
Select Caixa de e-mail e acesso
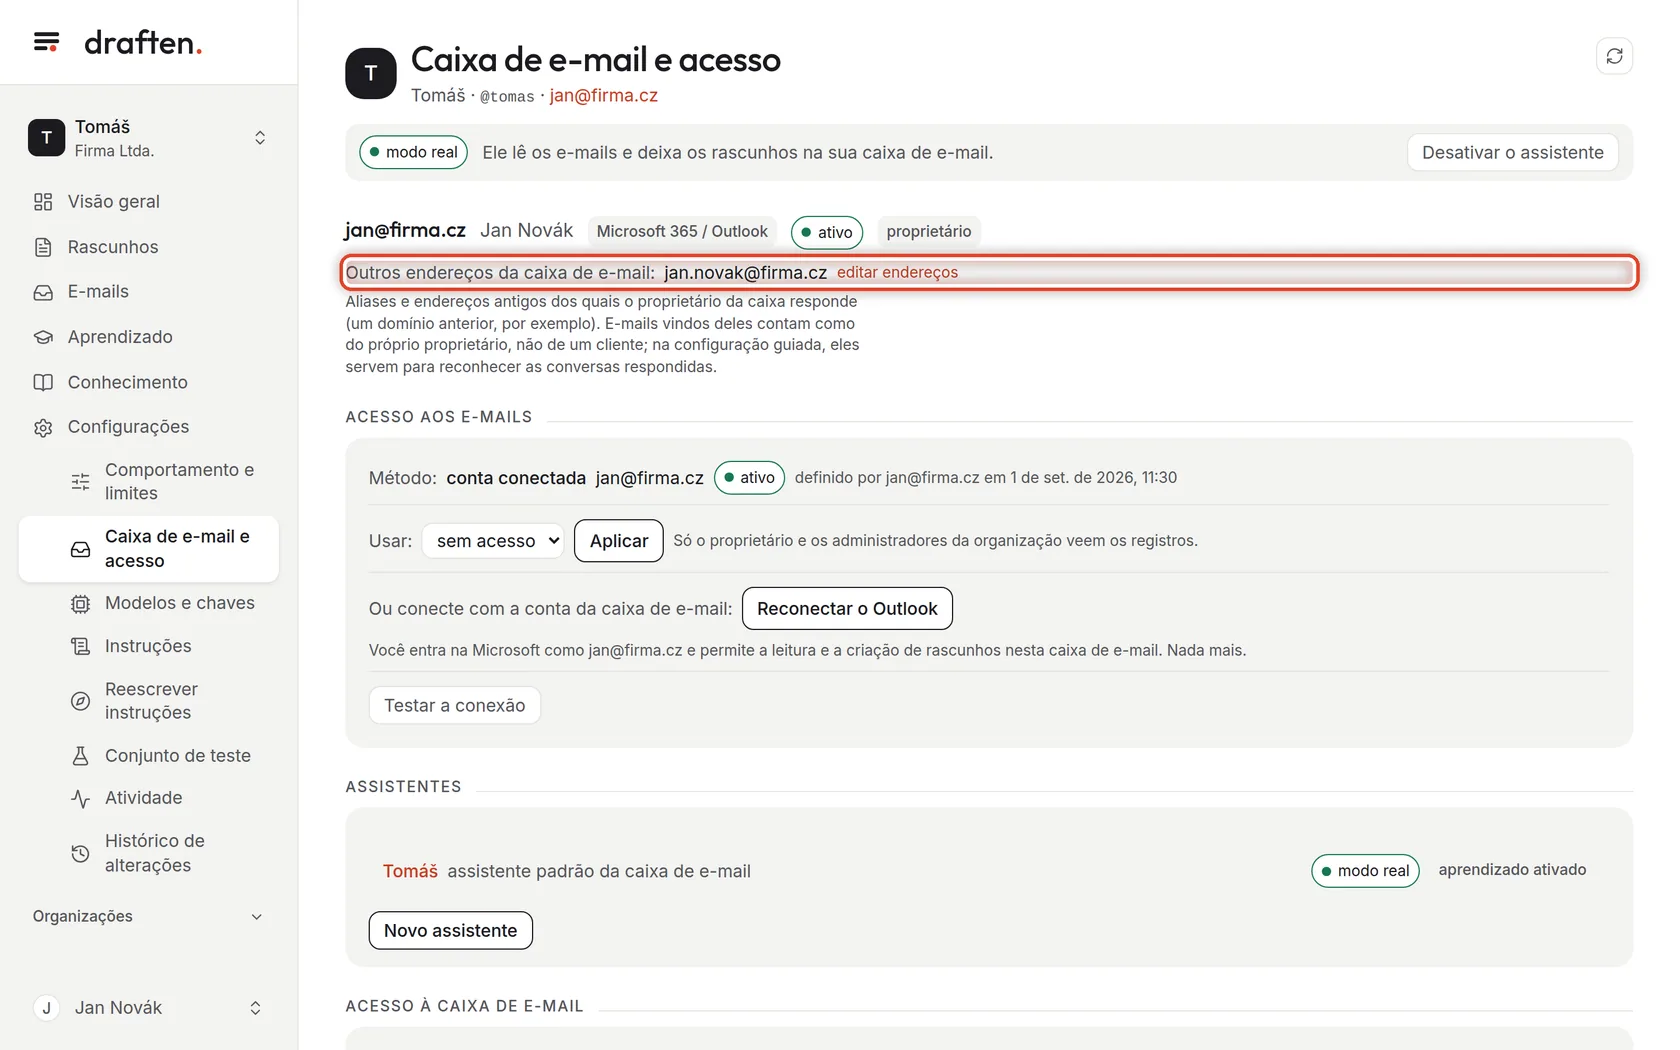pyautogui.click(x=148, y=549)
